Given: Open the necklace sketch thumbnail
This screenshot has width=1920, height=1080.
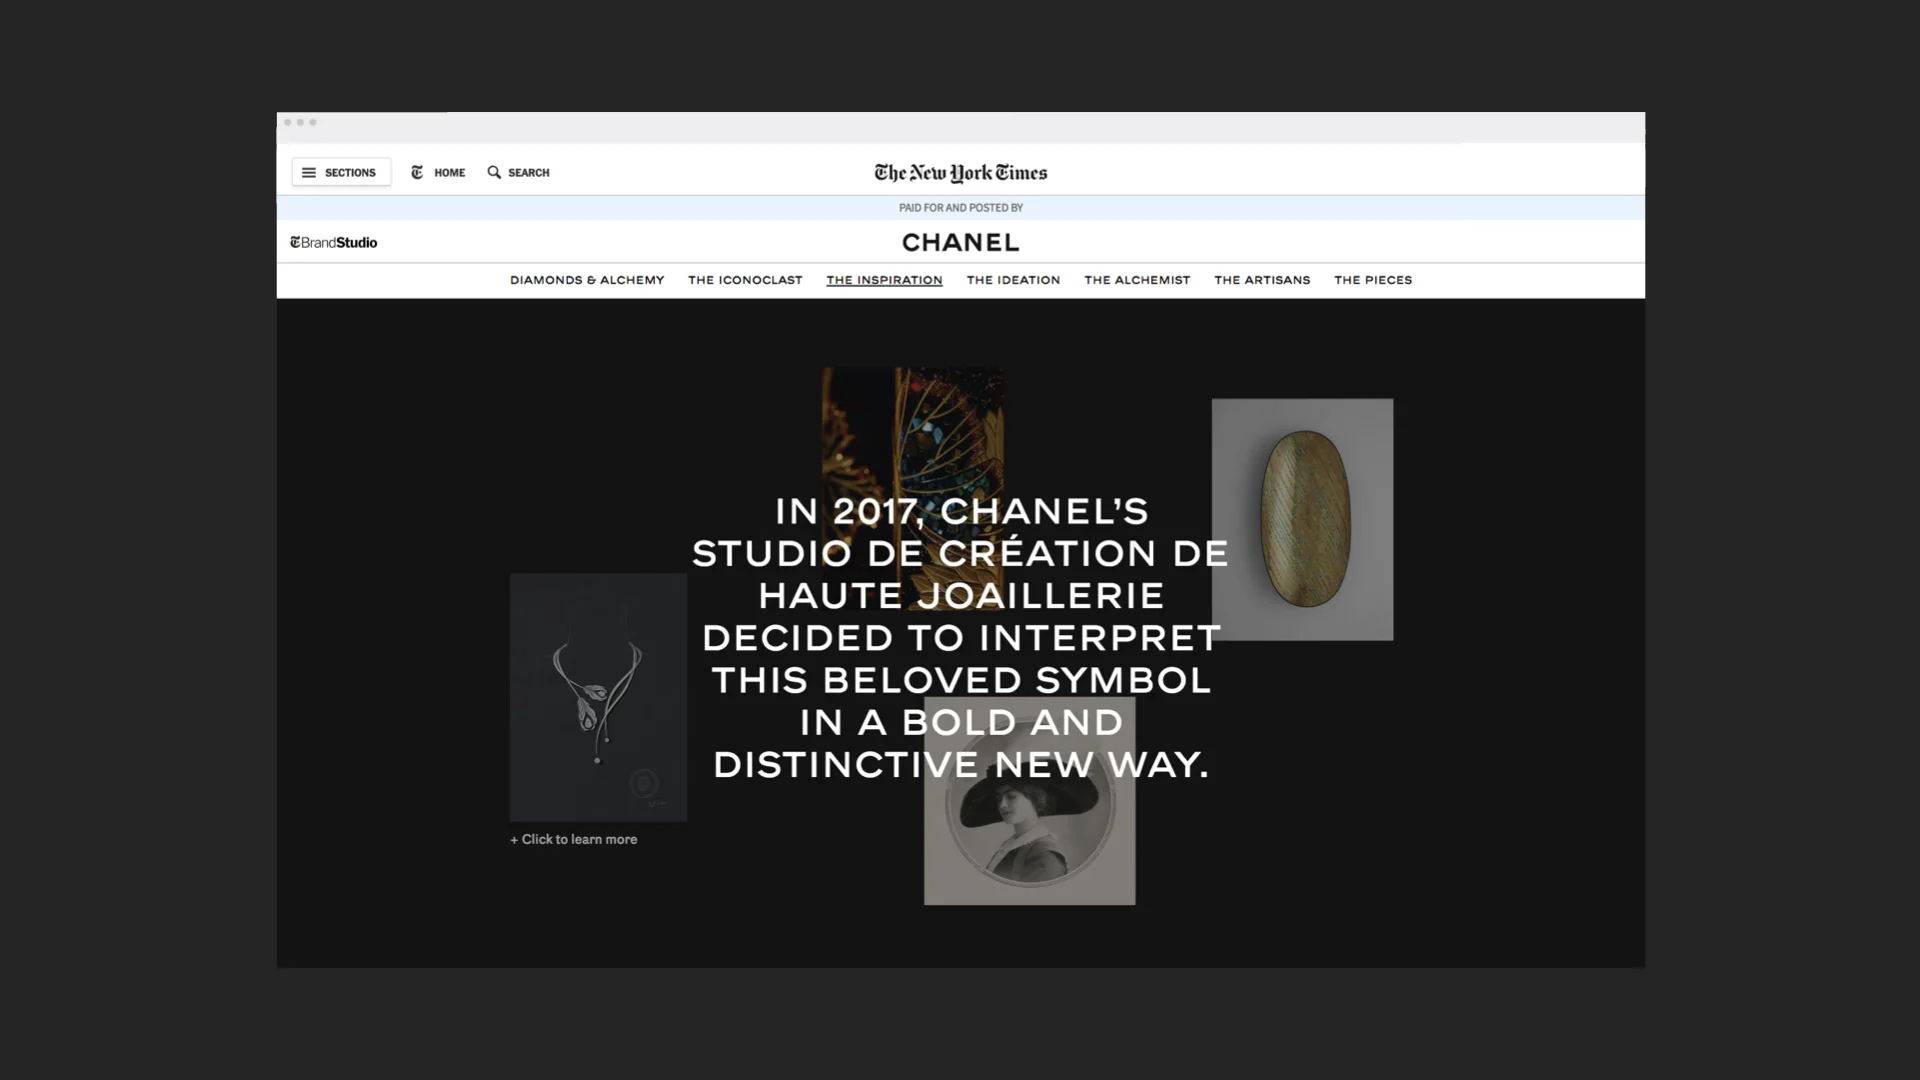Looking at the screenshot, I should 598,697.
